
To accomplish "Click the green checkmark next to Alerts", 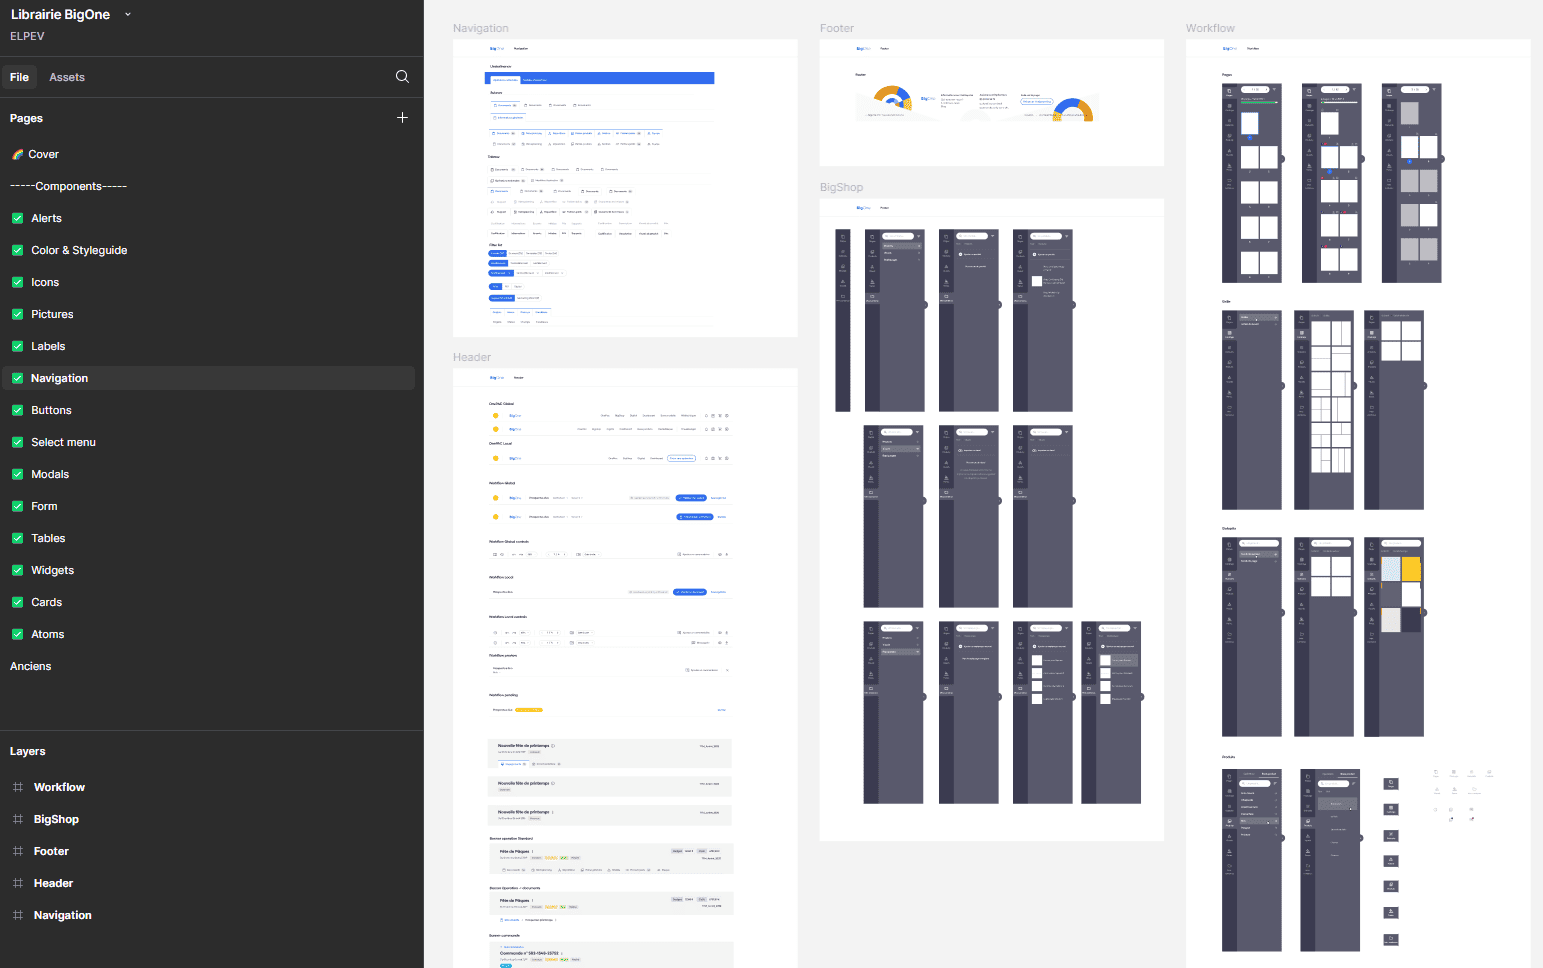I will click(x=17, y=218).
